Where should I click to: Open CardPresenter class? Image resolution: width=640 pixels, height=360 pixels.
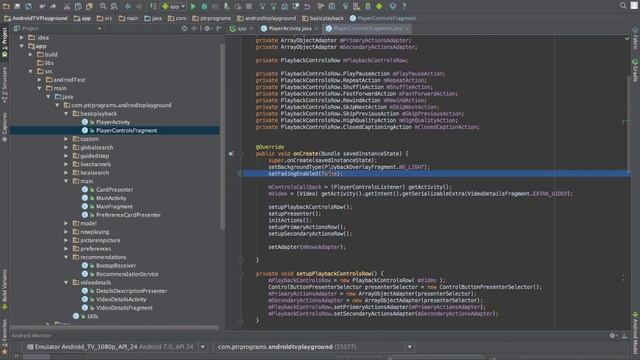point(115,190)
